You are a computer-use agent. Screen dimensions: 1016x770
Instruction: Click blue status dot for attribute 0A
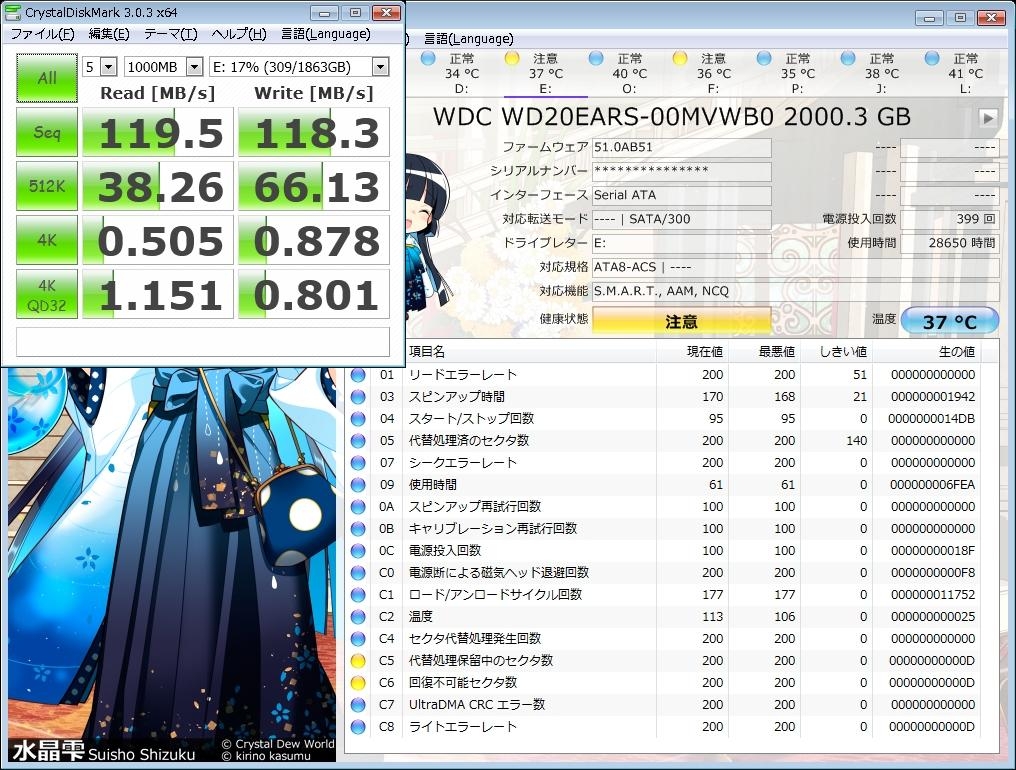(x=358, y=507)
